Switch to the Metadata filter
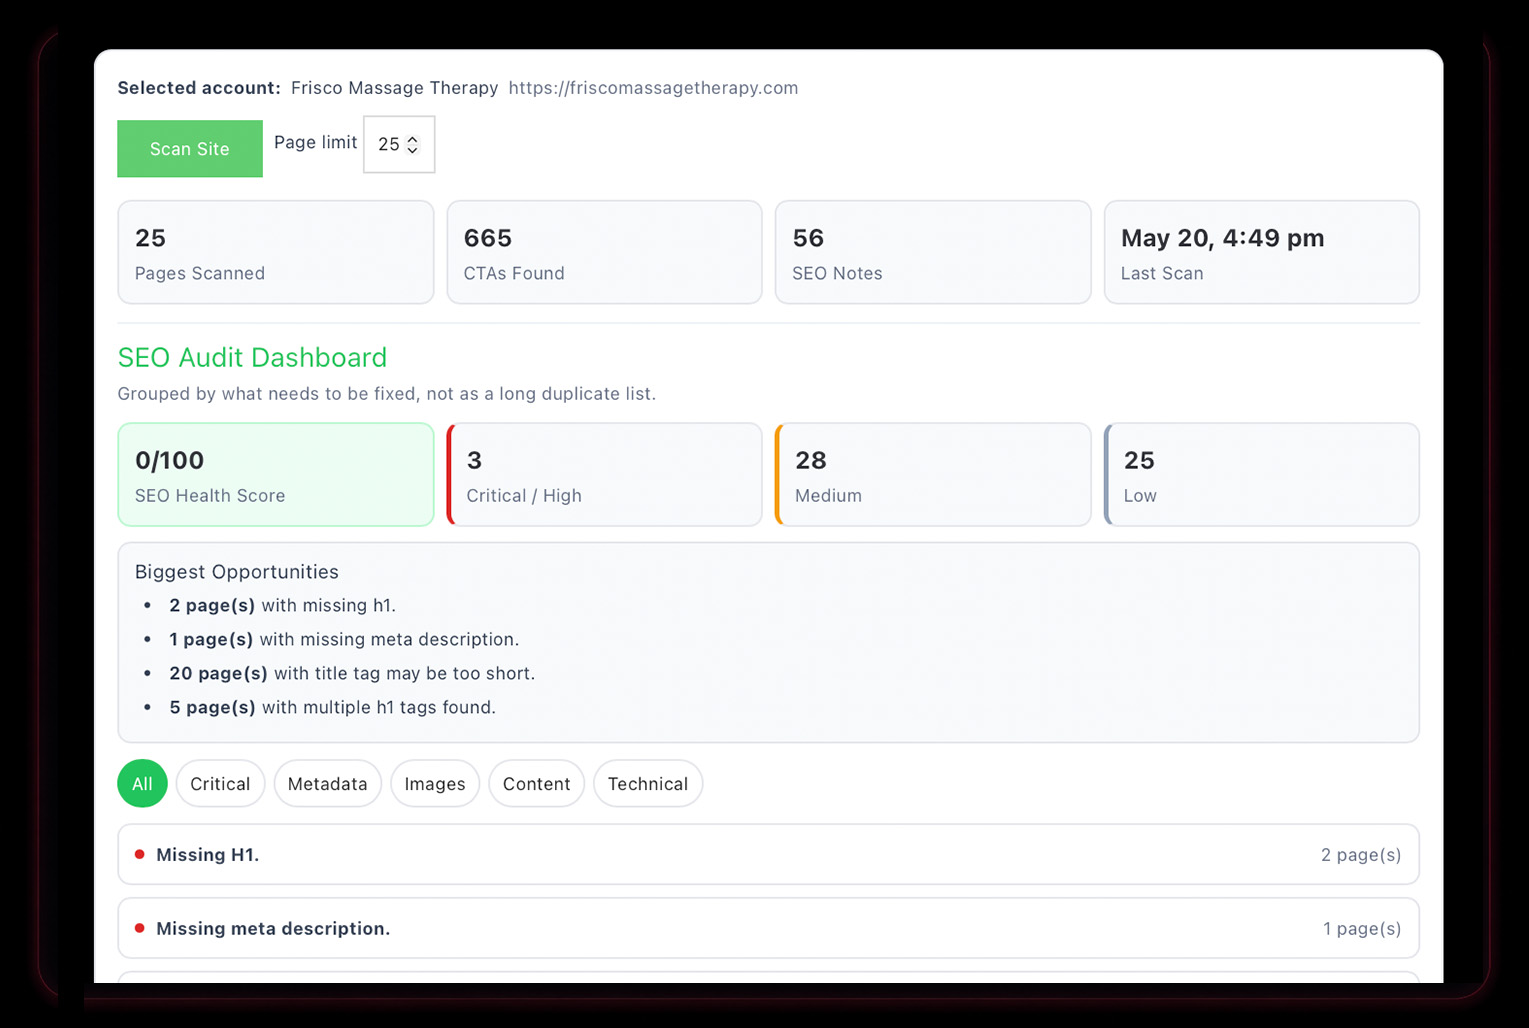This screenshot has width=1529, height=1028. coord(327,784)
